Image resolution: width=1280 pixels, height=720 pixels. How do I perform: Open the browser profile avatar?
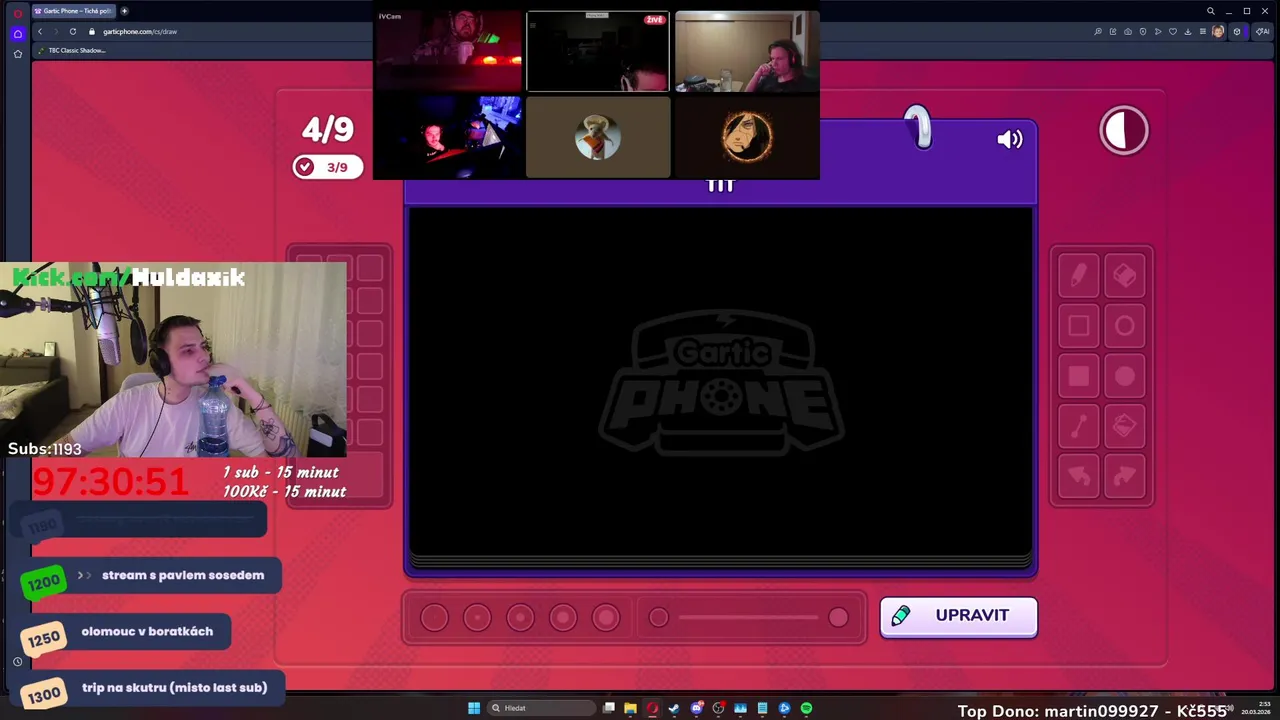point(1218,31)
